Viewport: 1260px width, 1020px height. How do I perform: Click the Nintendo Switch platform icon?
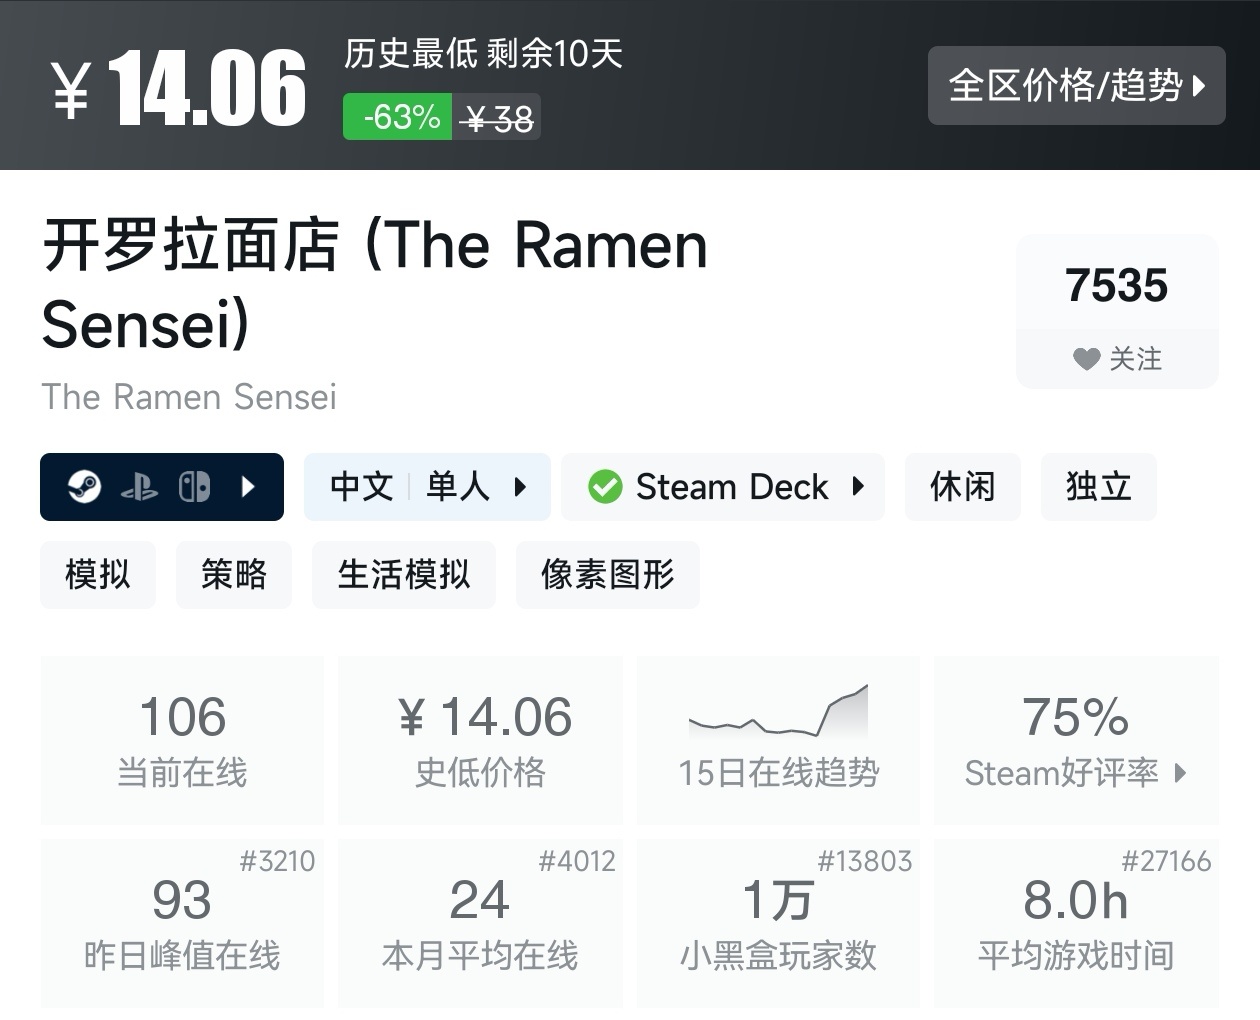194,487
